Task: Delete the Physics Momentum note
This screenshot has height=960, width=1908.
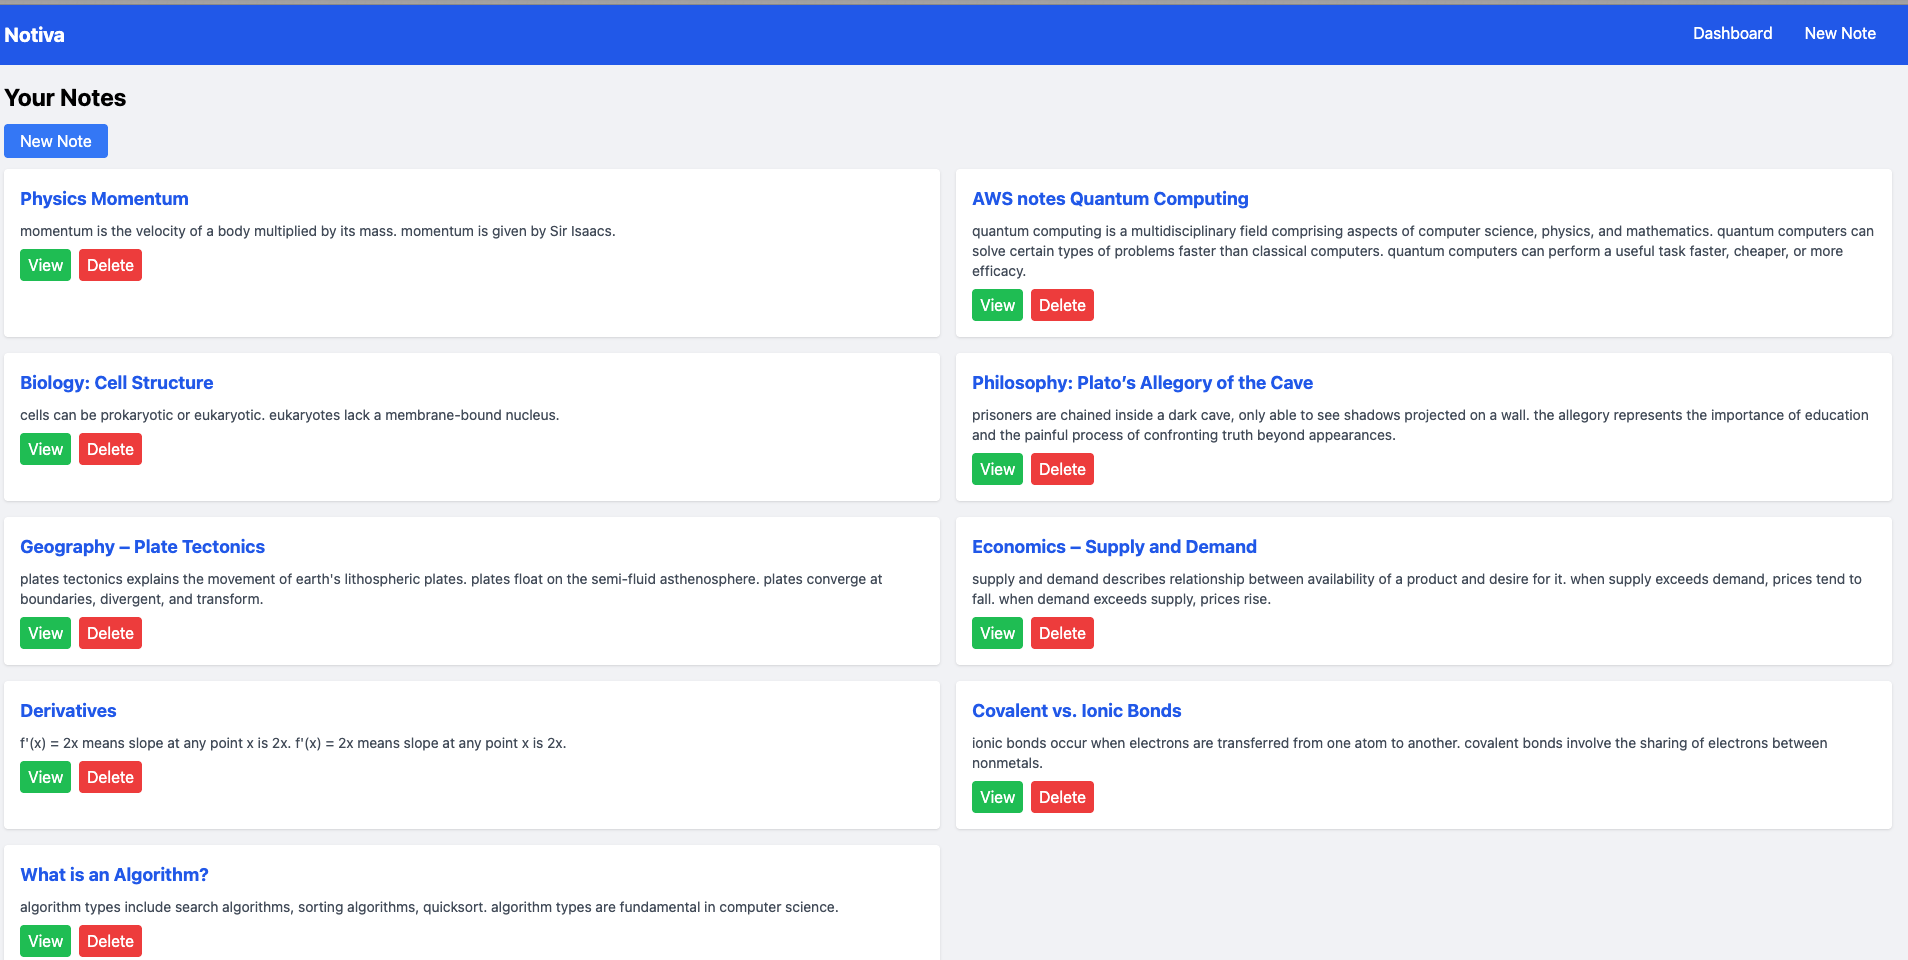Action: pos(110,265)
